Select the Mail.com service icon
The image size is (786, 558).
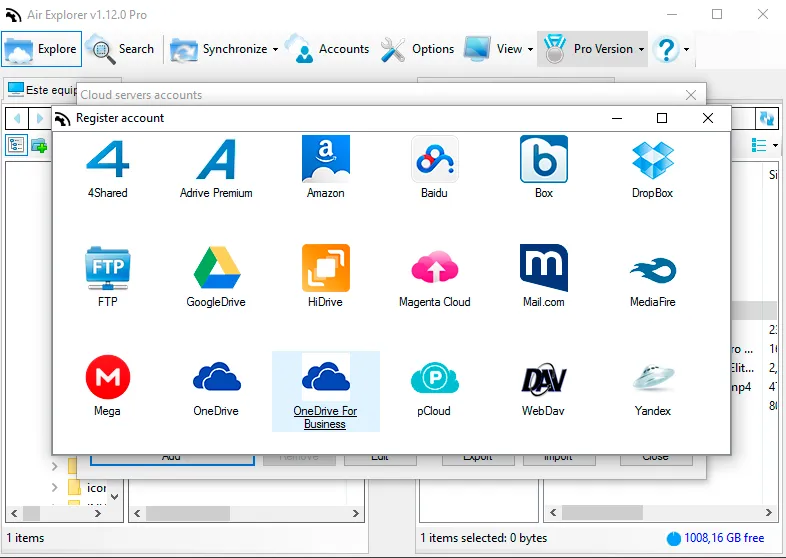pyautogui.click(x=544, y=277)
